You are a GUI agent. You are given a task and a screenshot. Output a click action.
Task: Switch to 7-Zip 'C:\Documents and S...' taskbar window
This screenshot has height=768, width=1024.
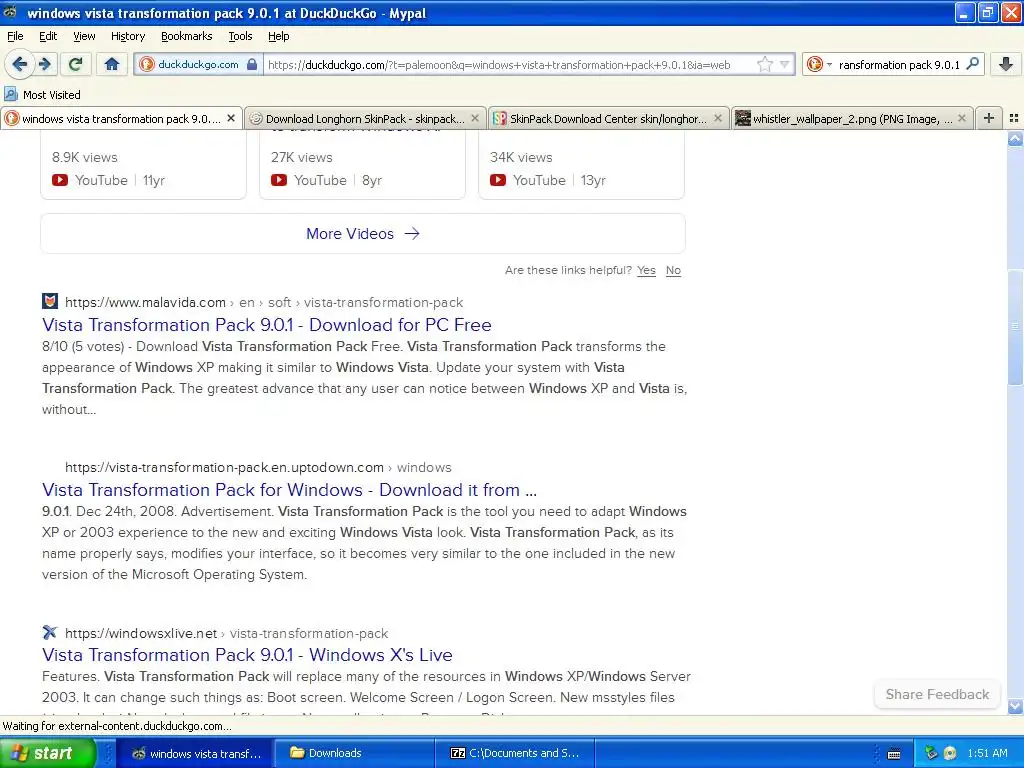(514, 753)
